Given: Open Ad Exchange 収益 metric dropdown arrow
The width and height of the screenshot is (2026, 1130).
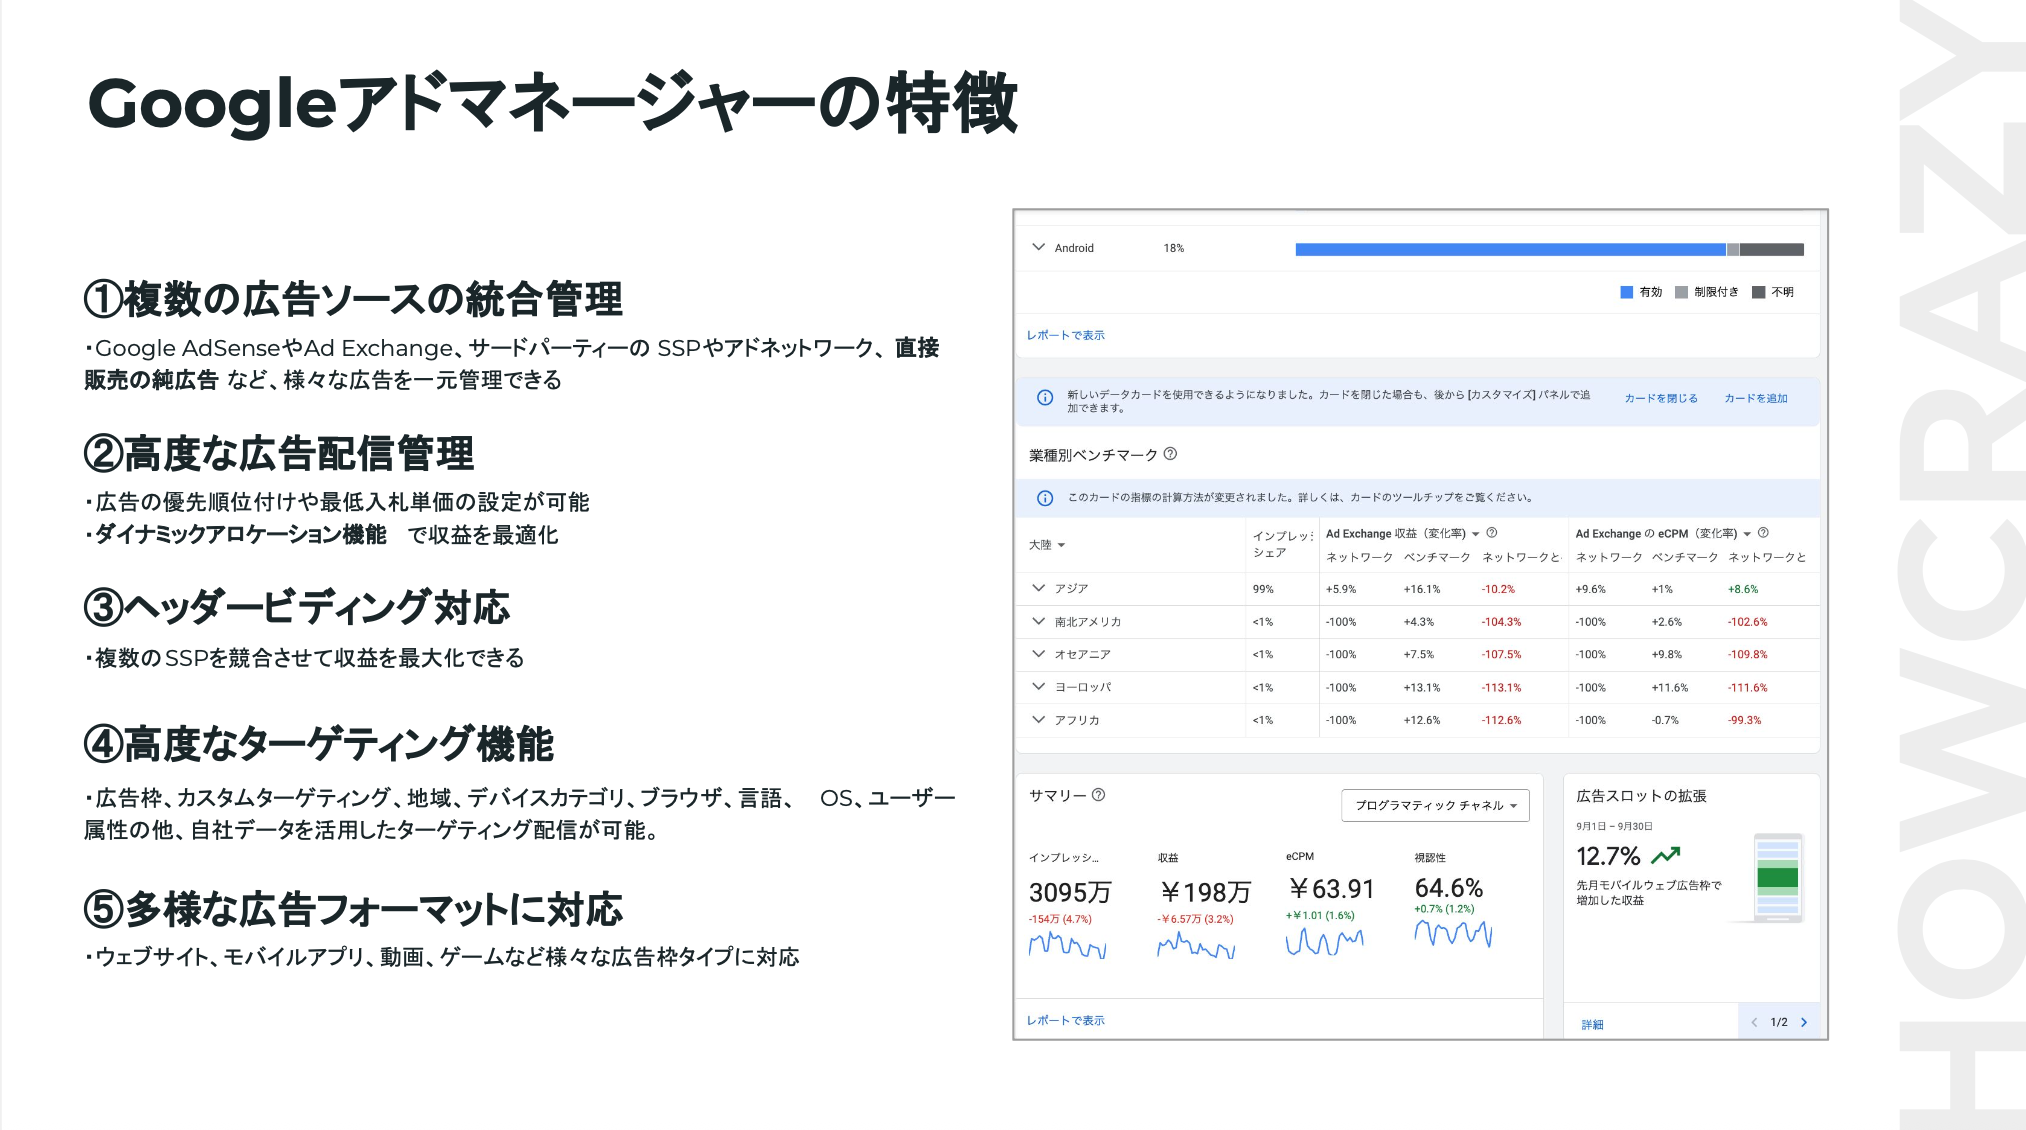Looking at the screenshot, I should (x=1475, y=534).
